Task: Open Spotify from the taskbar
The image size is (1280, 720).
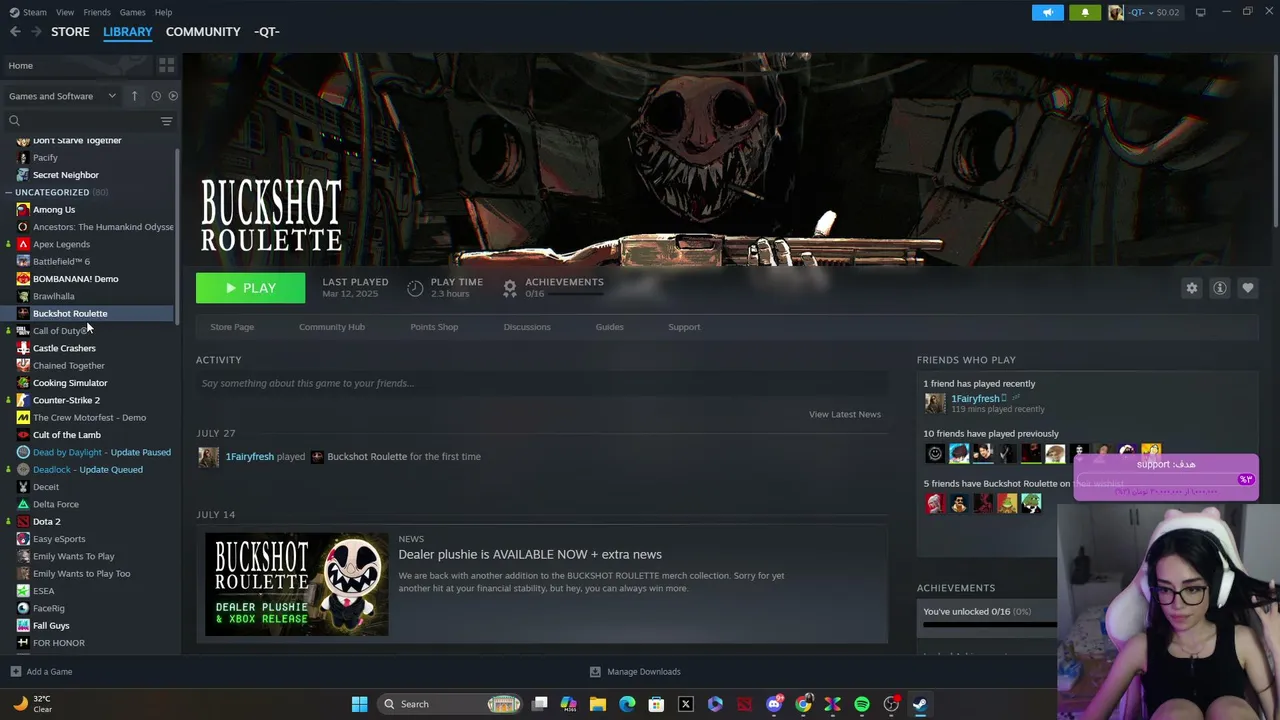Action: (862, 704)
